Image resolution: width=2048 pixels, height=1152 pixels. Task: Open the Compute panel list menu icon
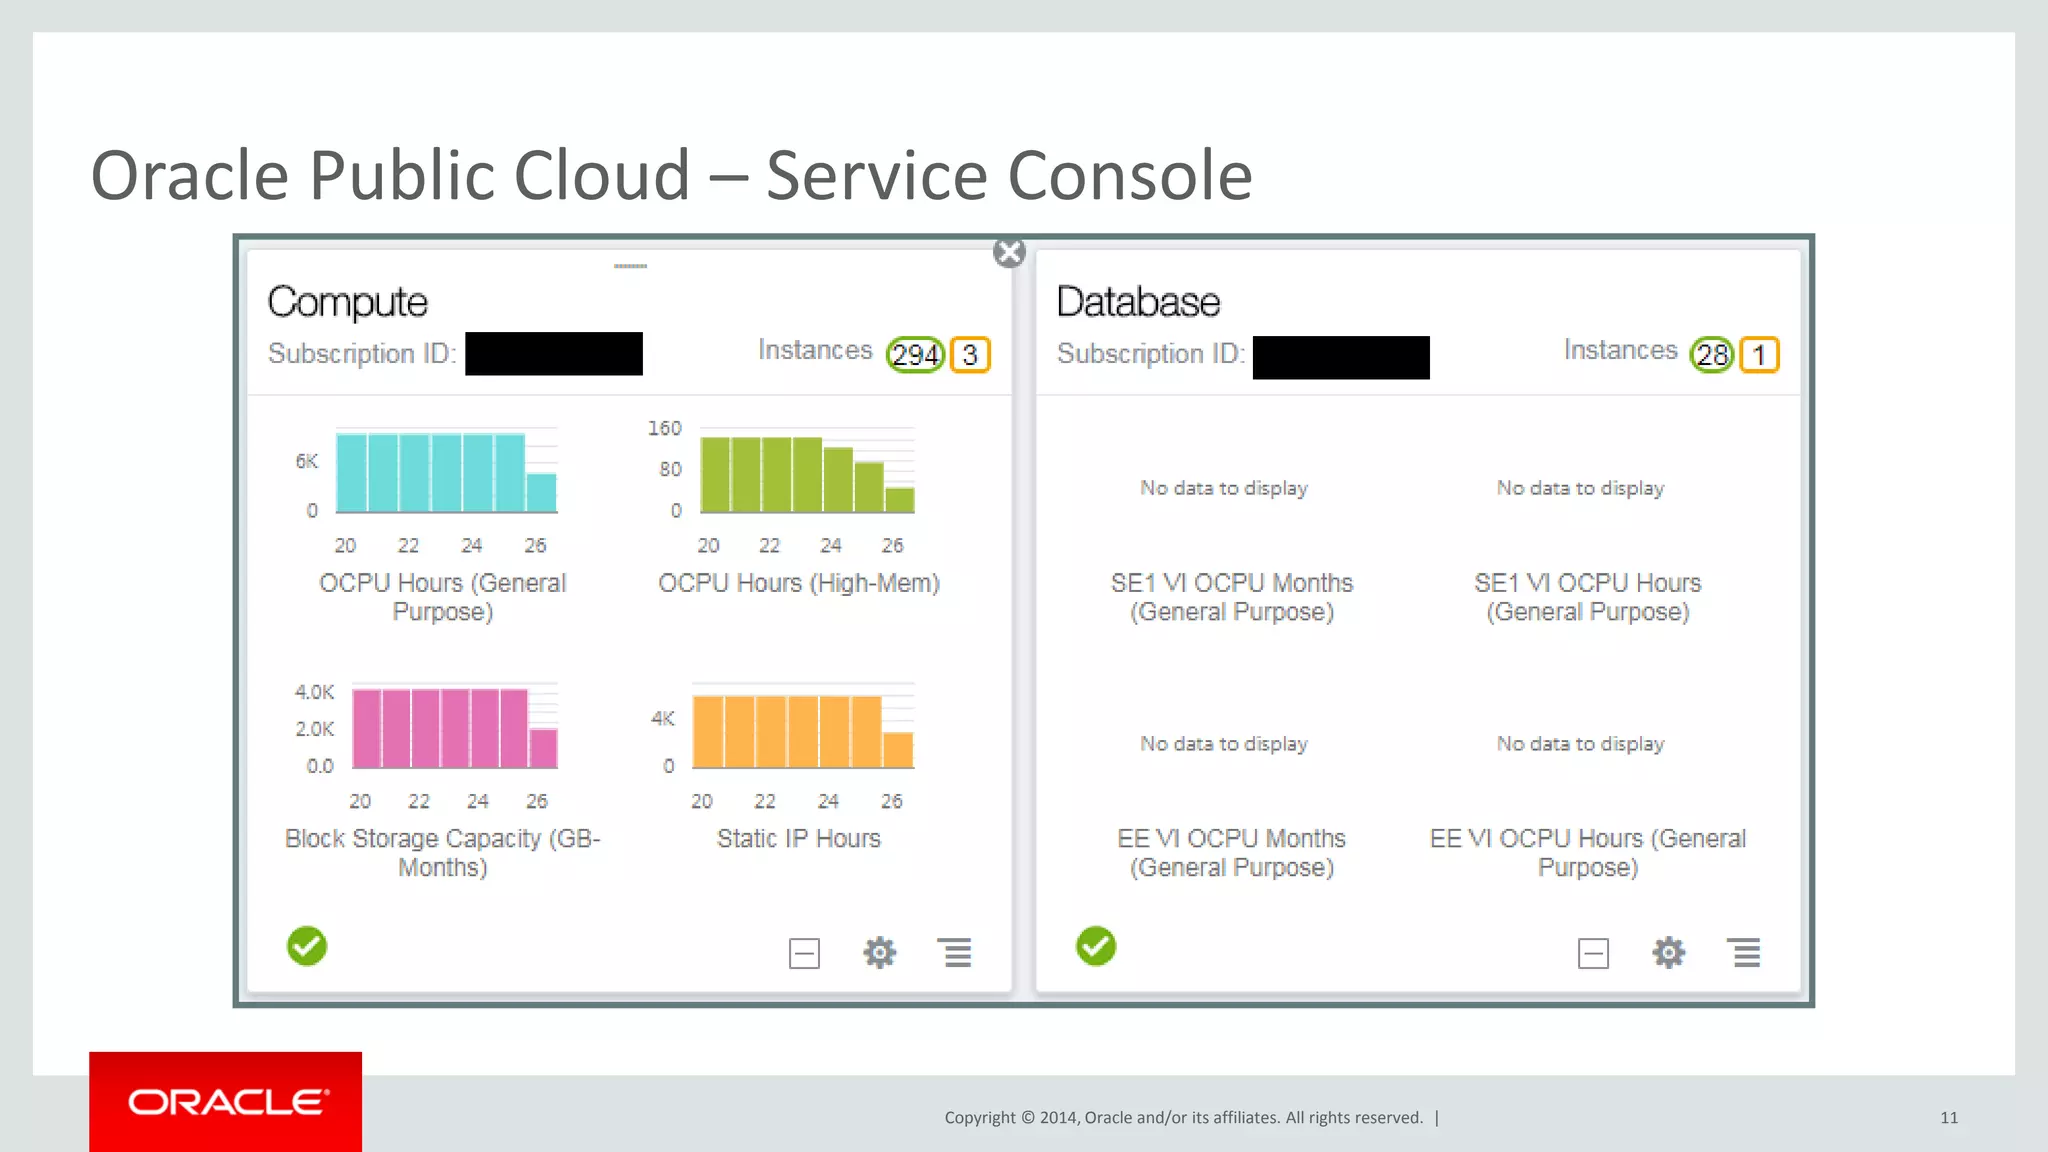point(955,952)
